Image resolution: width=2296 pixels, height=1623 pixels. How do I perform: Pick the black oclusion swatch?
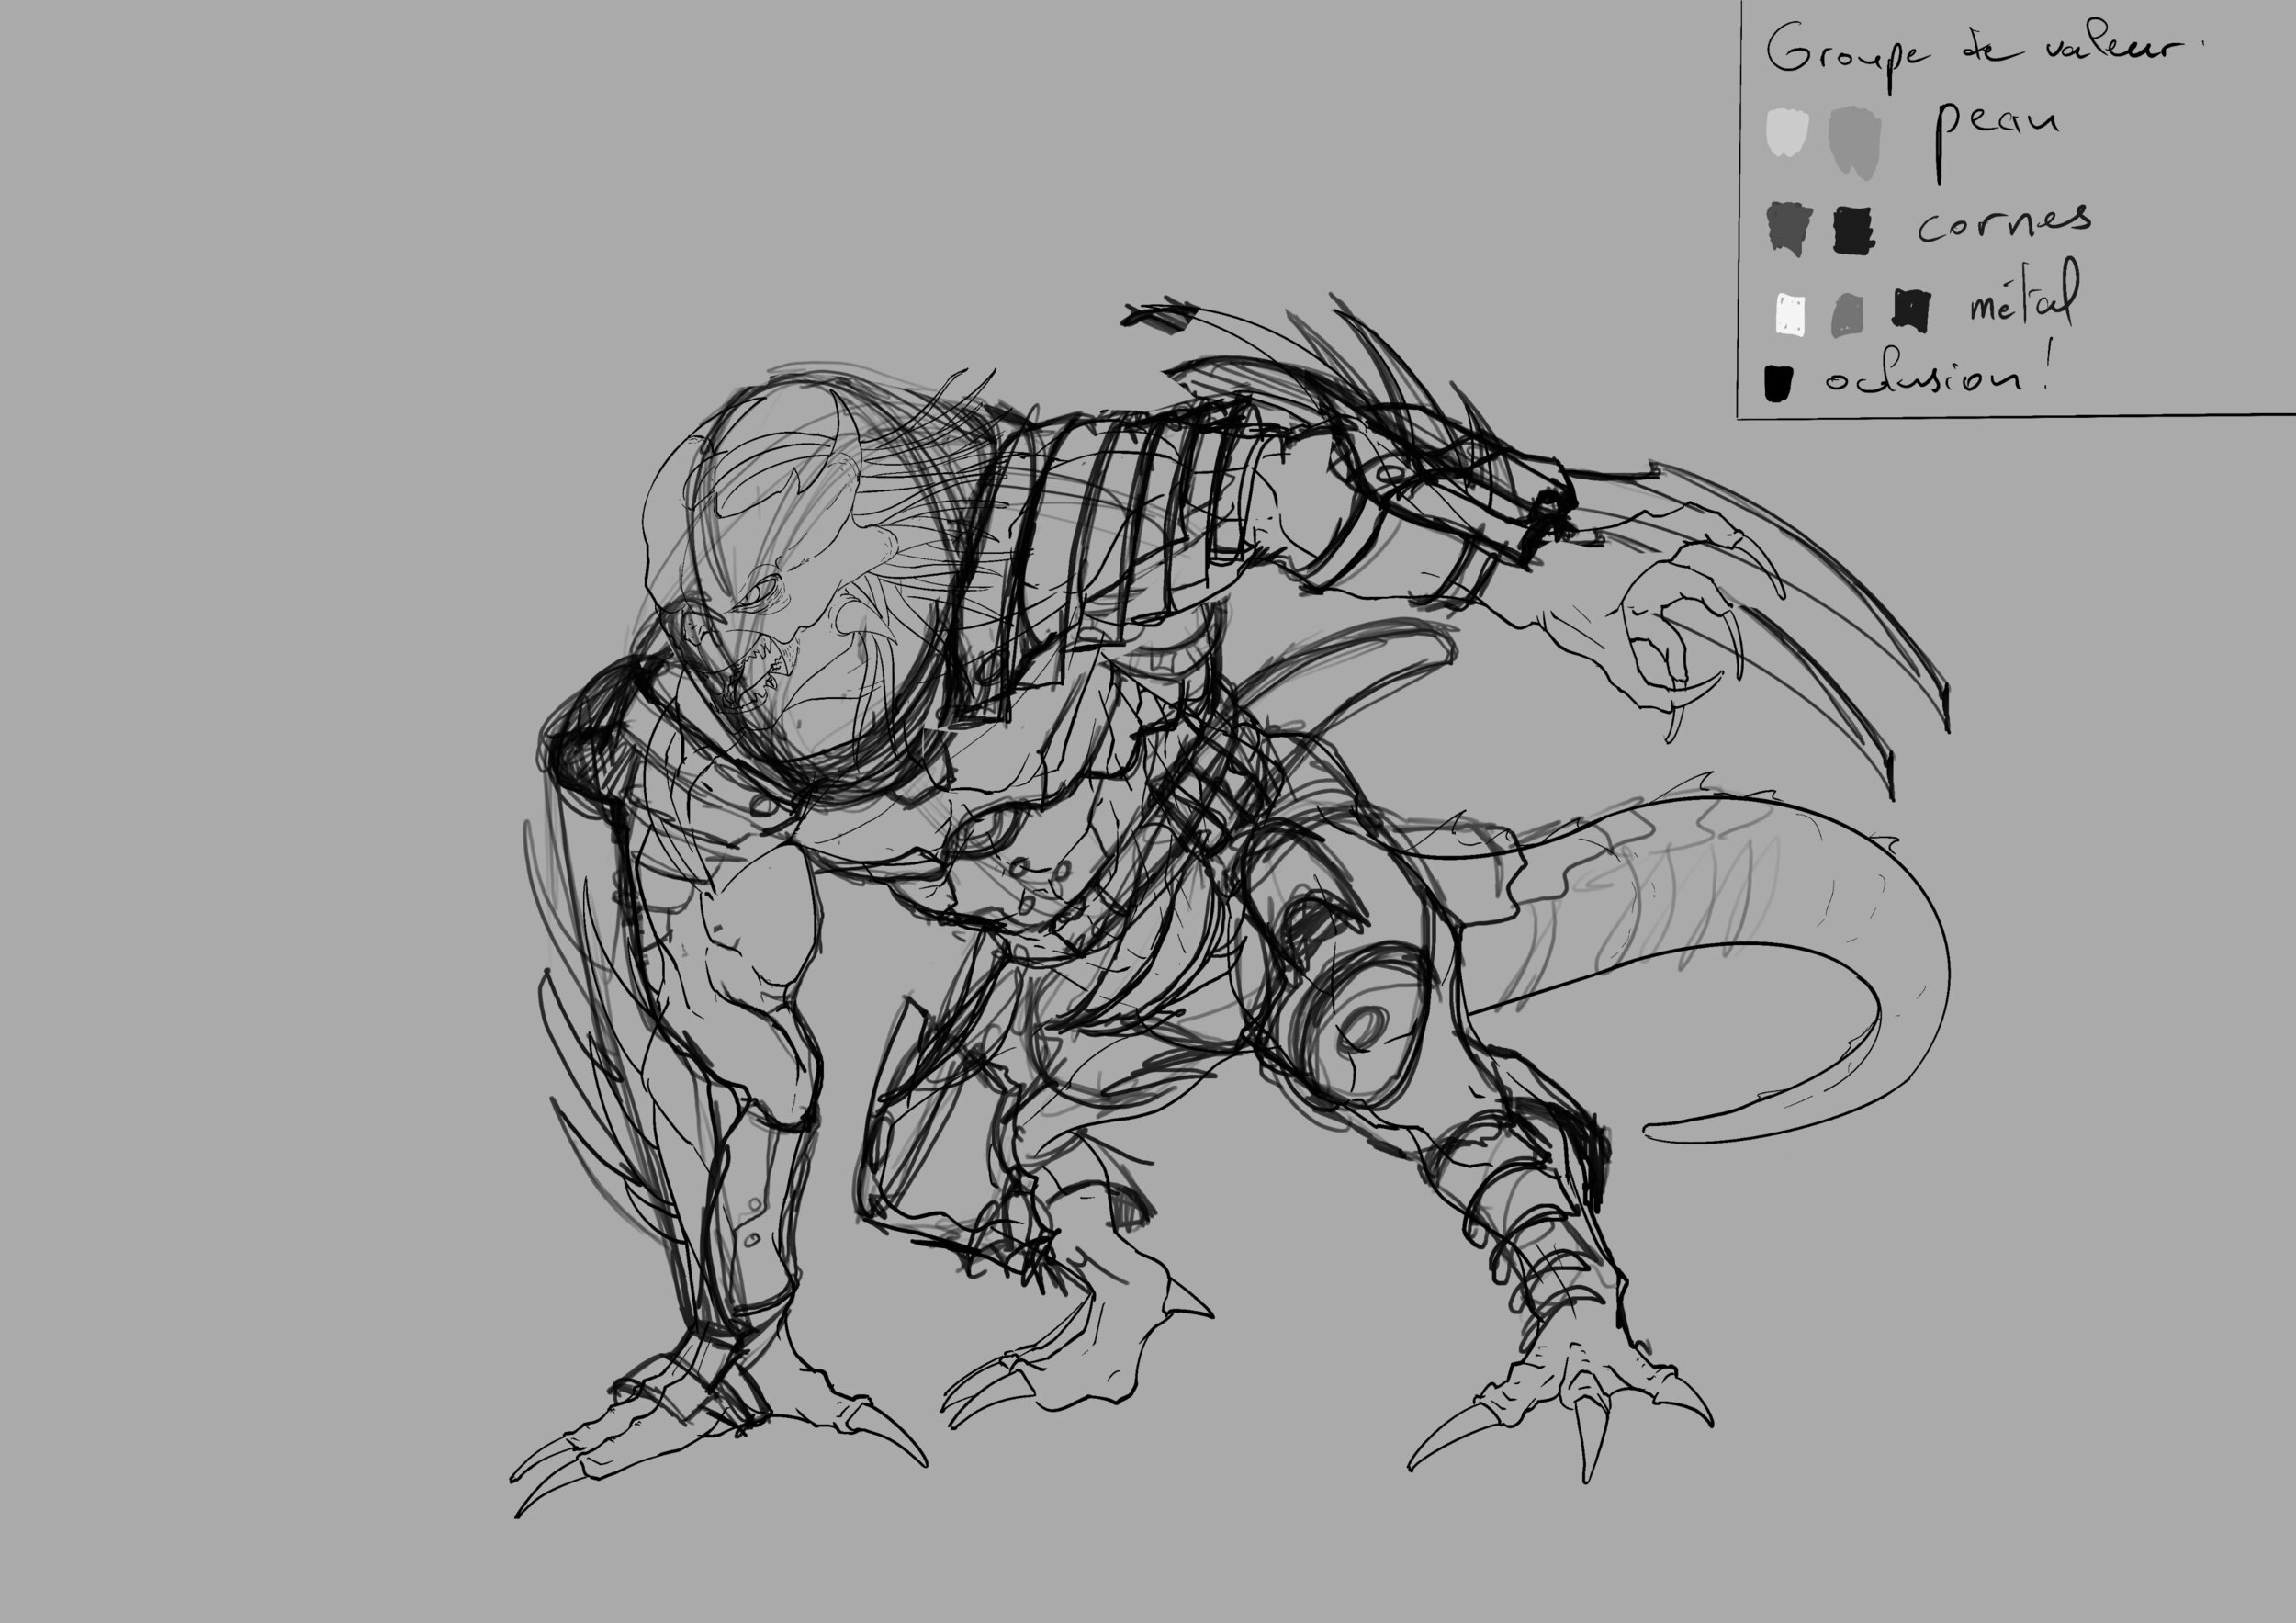coord(1777,382)
